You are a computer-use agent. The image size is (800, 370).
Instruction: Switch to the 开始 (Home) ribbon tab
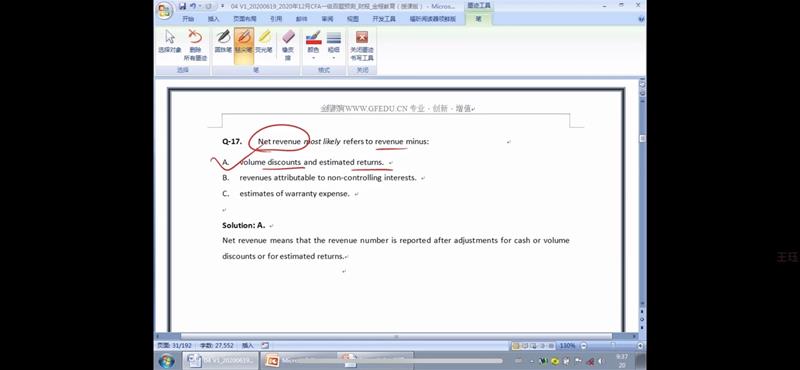pos(188,19)
